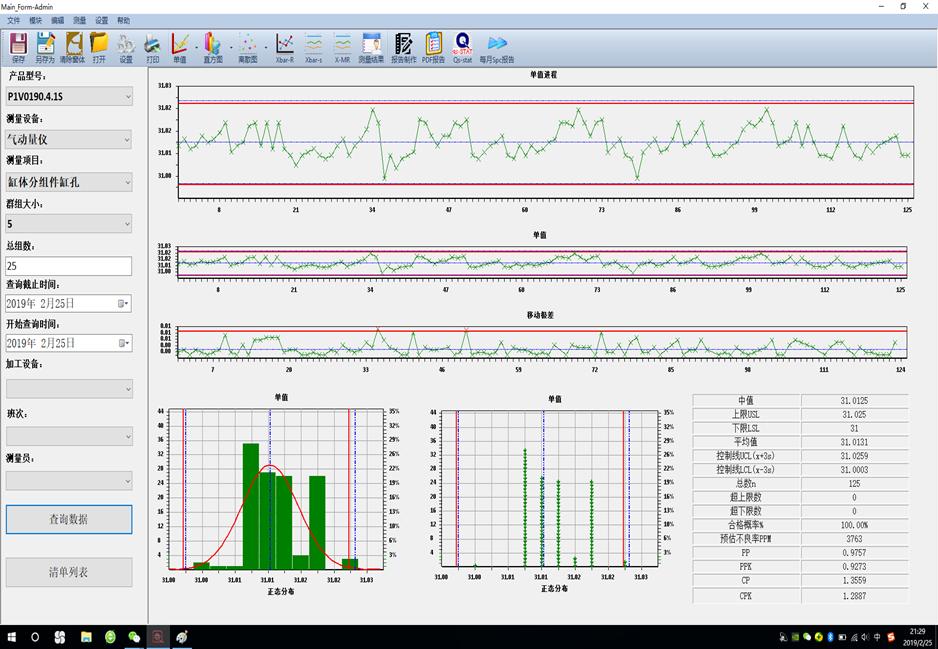
Task: Click the 控制线UCL value 31.0259
Action: (x=854, y=456)
